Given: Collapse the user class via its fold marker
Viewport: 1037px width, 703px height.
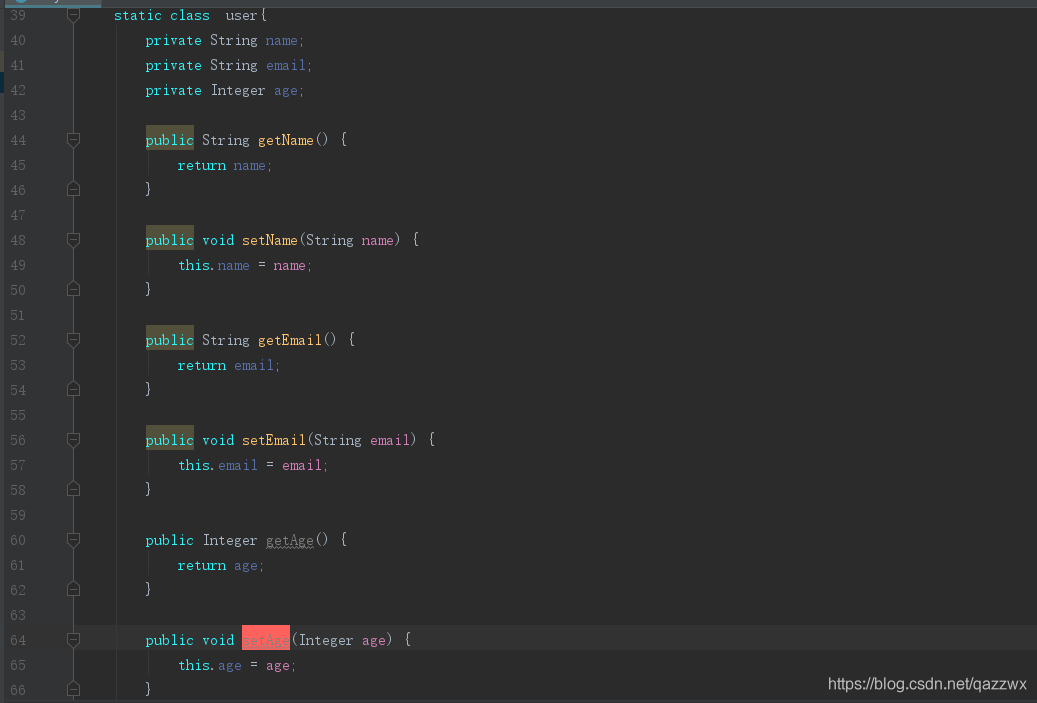Looking at the screenshot, I should [72, 13].
